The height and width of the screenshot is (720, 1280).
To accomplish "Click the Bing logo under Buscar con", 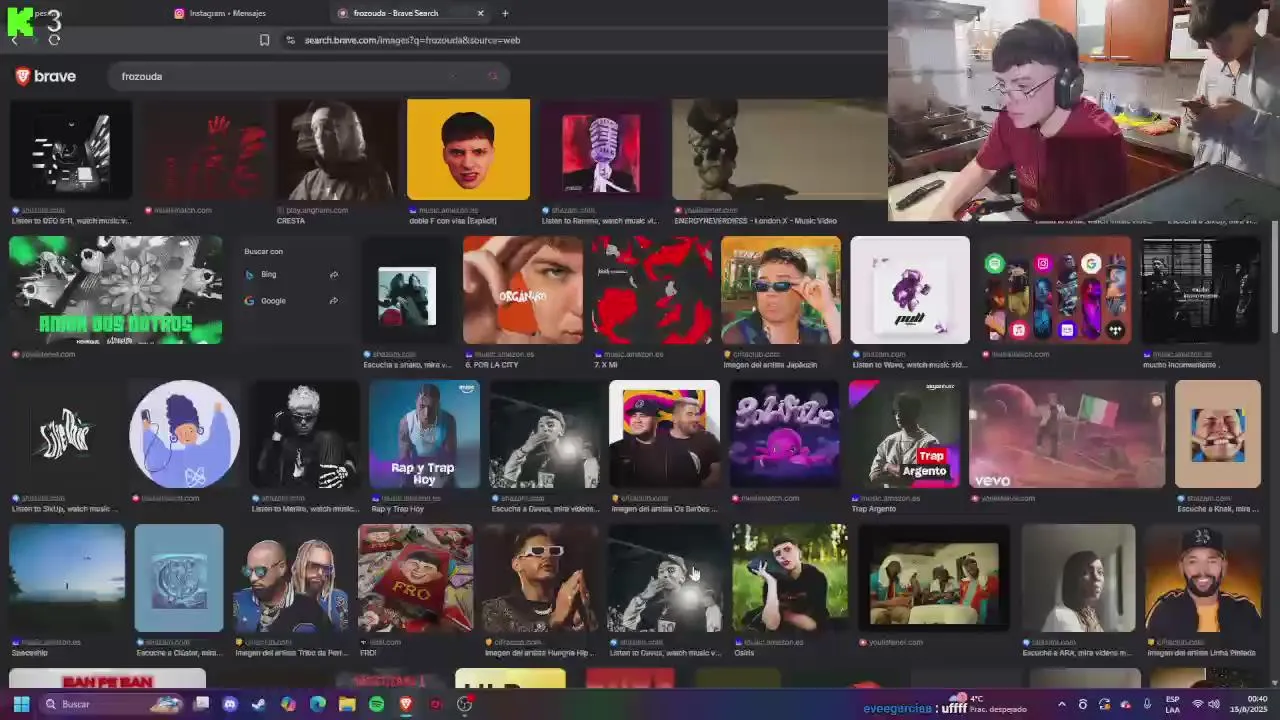I will pos(249,274).
